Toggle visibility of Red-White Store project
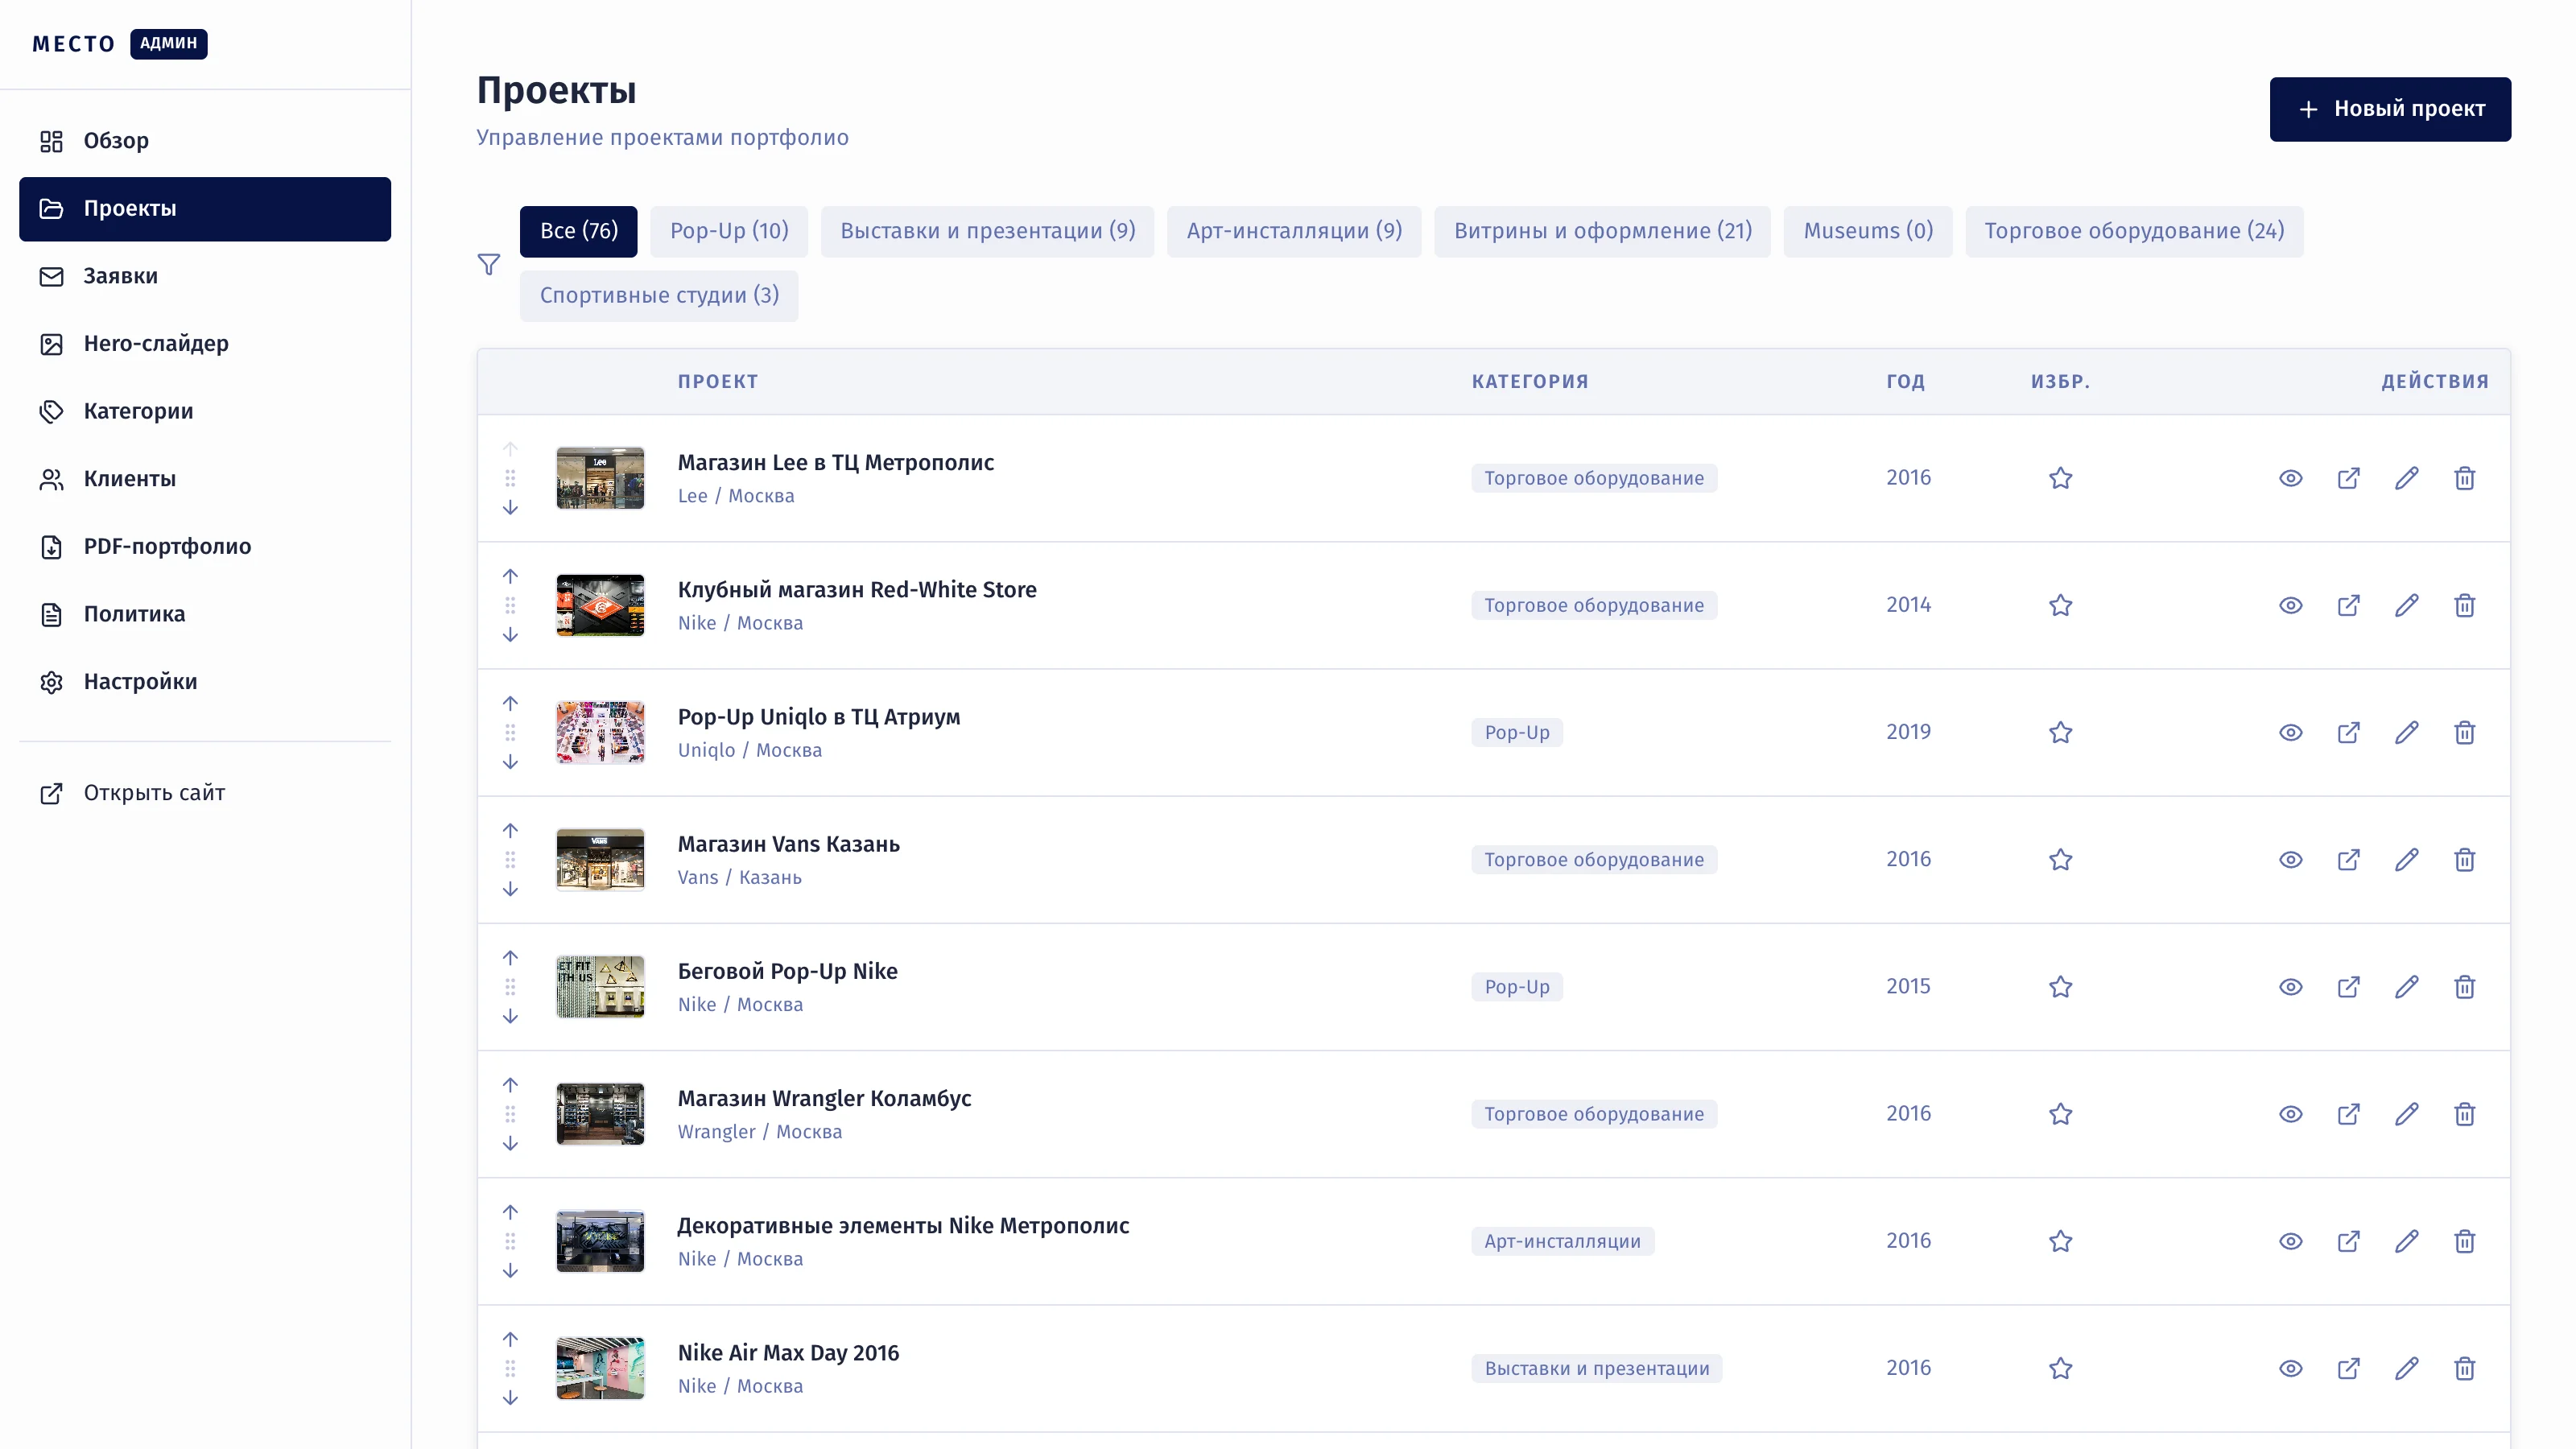 pyautogui.click(x=2290, y=605)
